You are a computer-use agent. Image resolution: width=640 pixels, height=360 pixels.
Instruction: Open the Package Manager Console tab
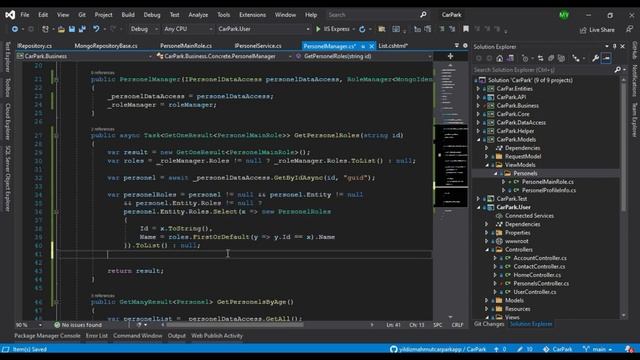coord(47,336)
